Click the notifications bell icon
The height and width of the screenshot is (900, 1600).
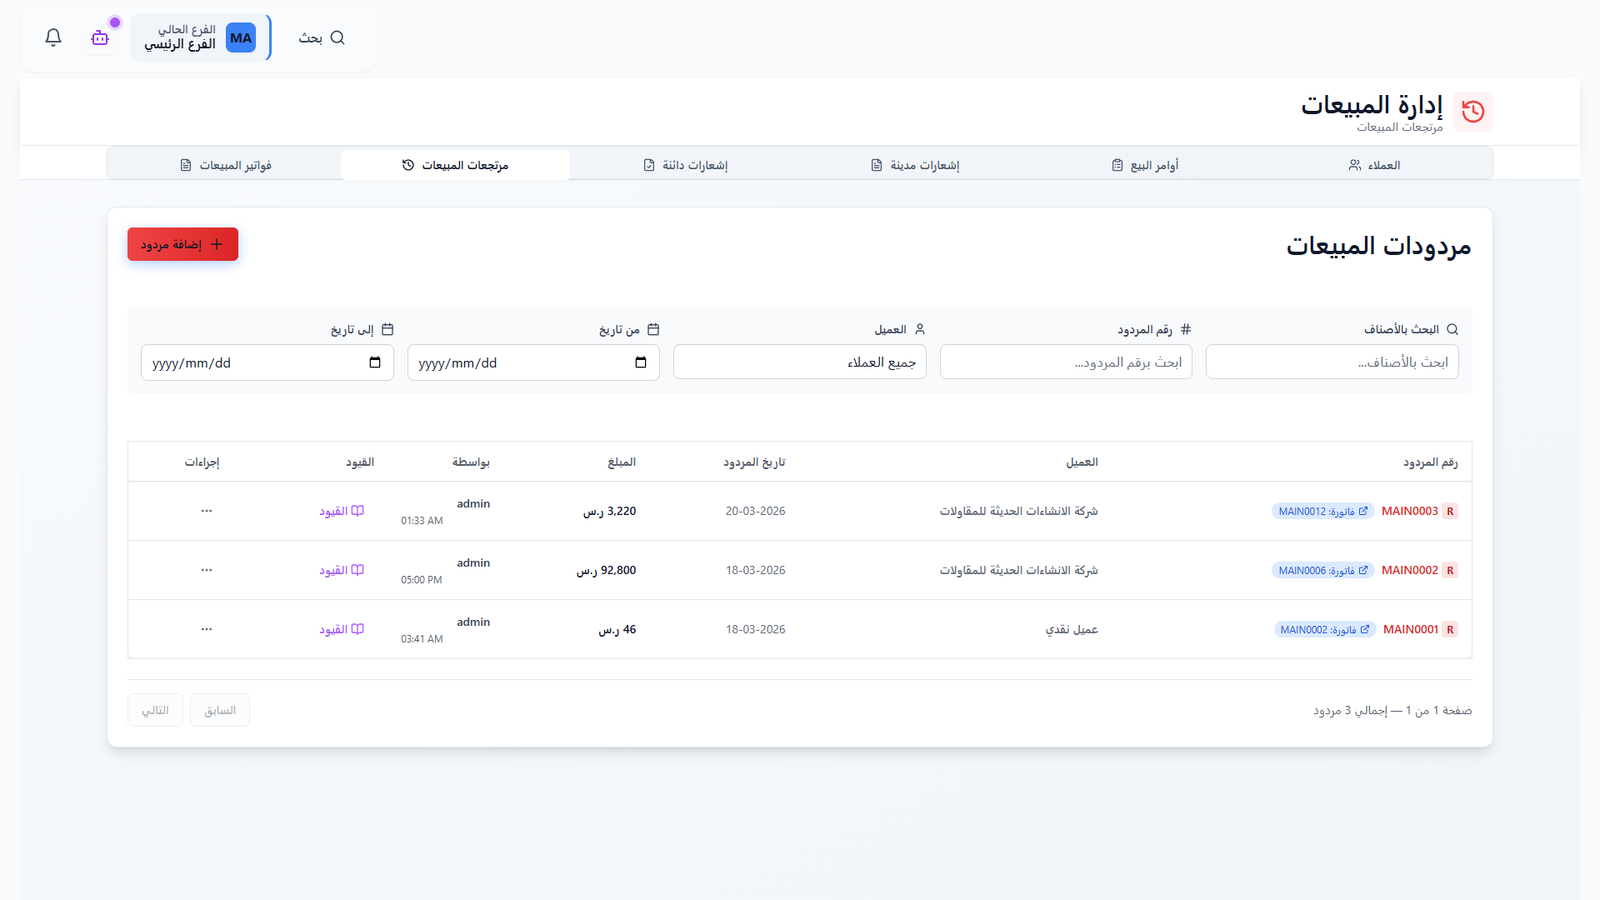53,38
